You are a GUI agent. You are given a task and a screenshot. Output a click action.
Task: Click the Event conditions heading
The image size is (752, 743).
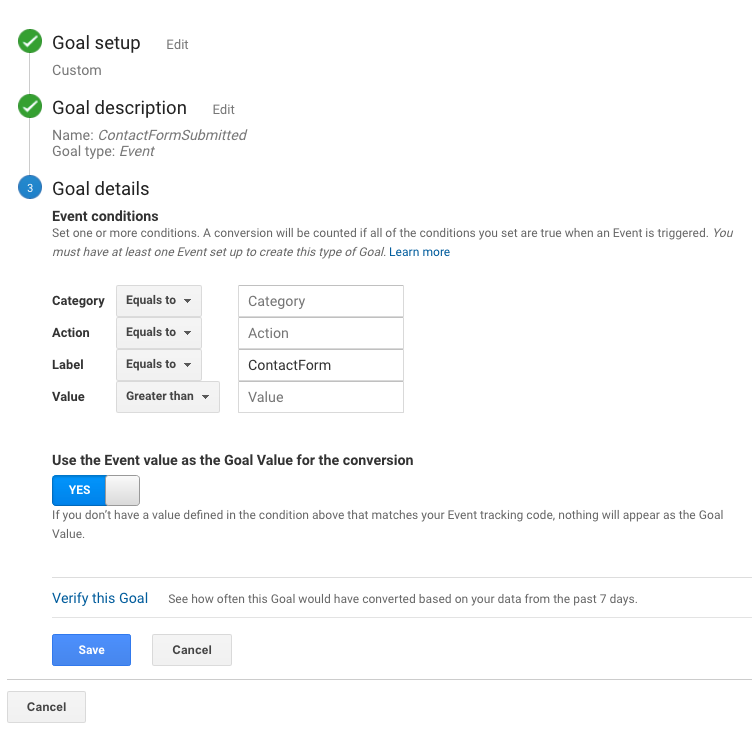point(105,216)
